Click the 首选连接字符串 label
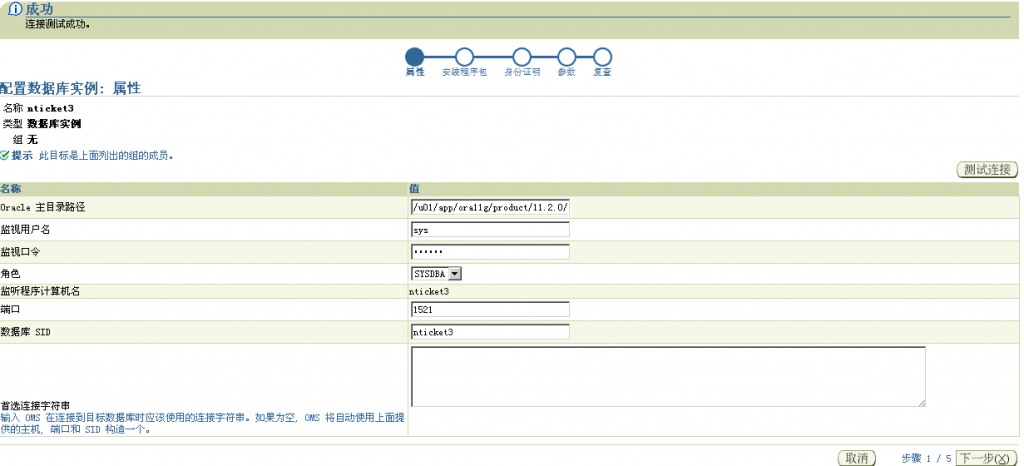 point(35,406)
